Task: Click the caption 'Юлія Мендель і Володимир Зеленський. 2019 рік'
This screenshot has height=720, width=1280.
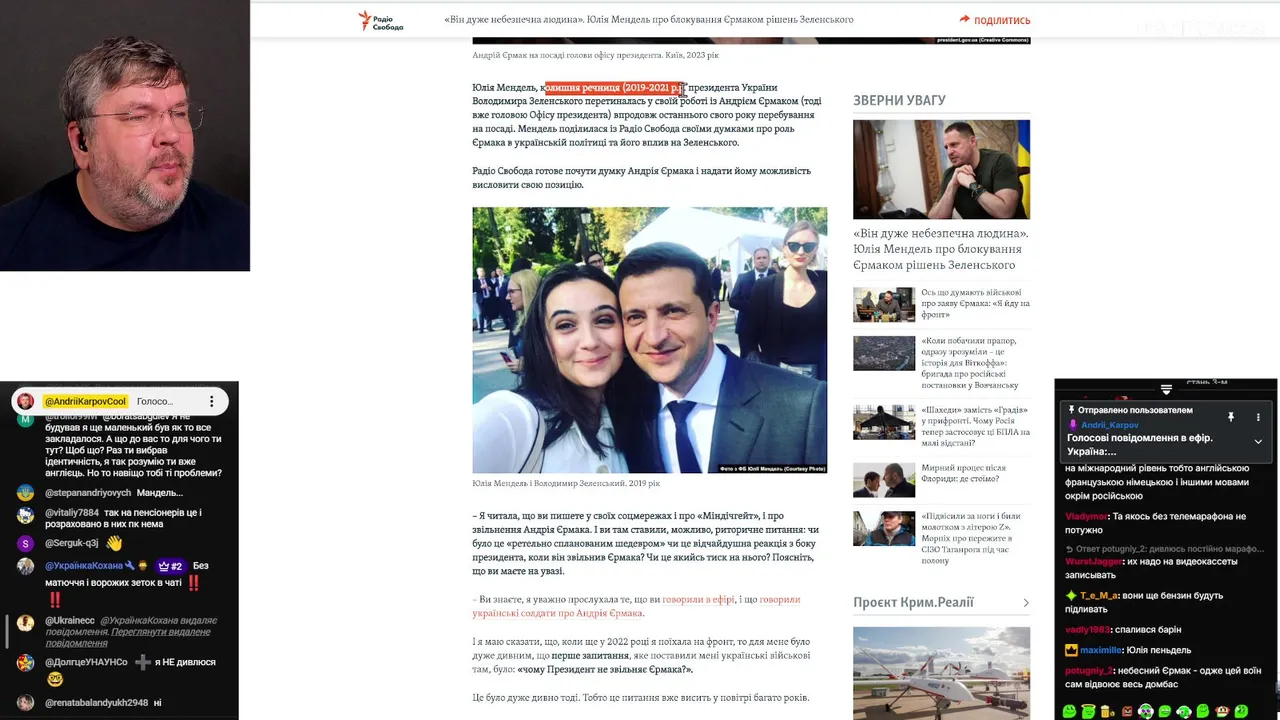Action: coord(566,483)
